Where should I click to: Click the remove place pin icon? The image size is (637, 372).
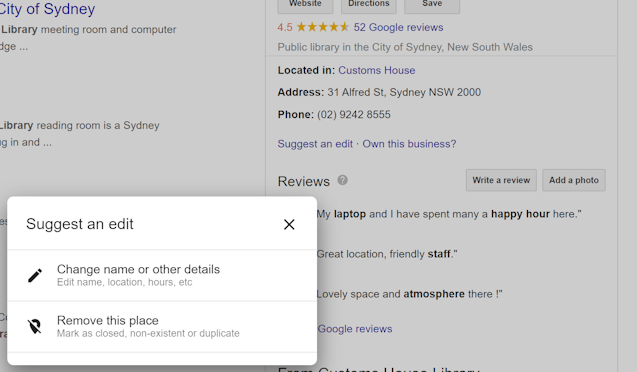click(35, 327)
